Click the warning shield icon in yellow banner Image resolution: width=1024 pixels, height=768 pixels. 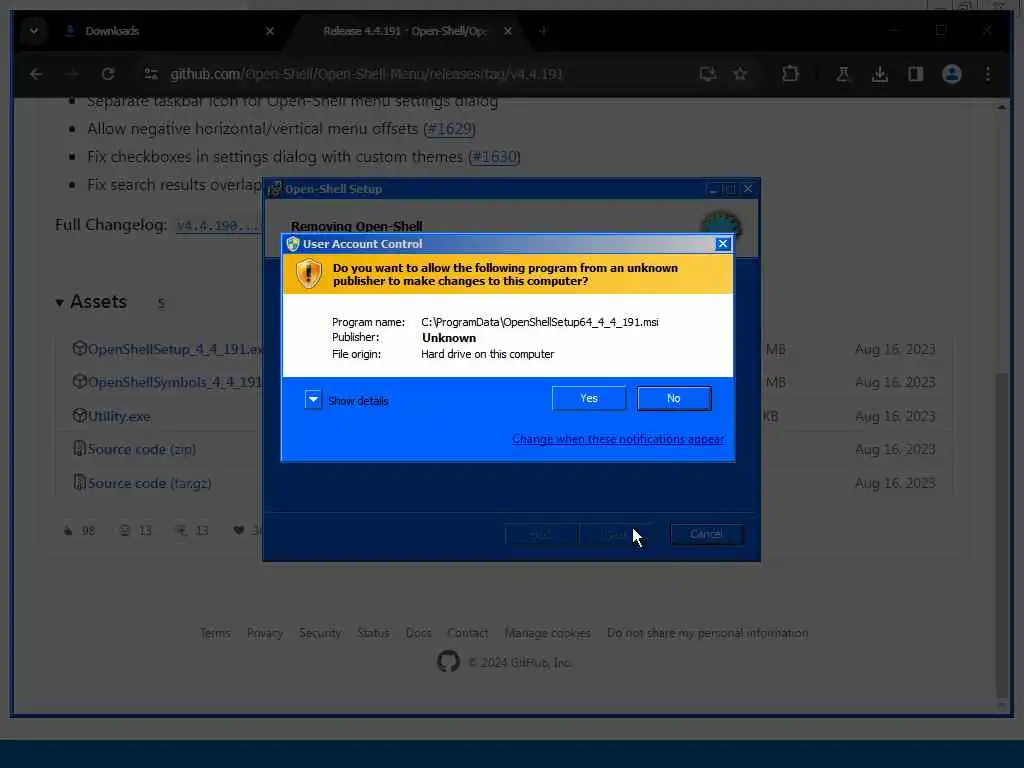pos(309,273)
